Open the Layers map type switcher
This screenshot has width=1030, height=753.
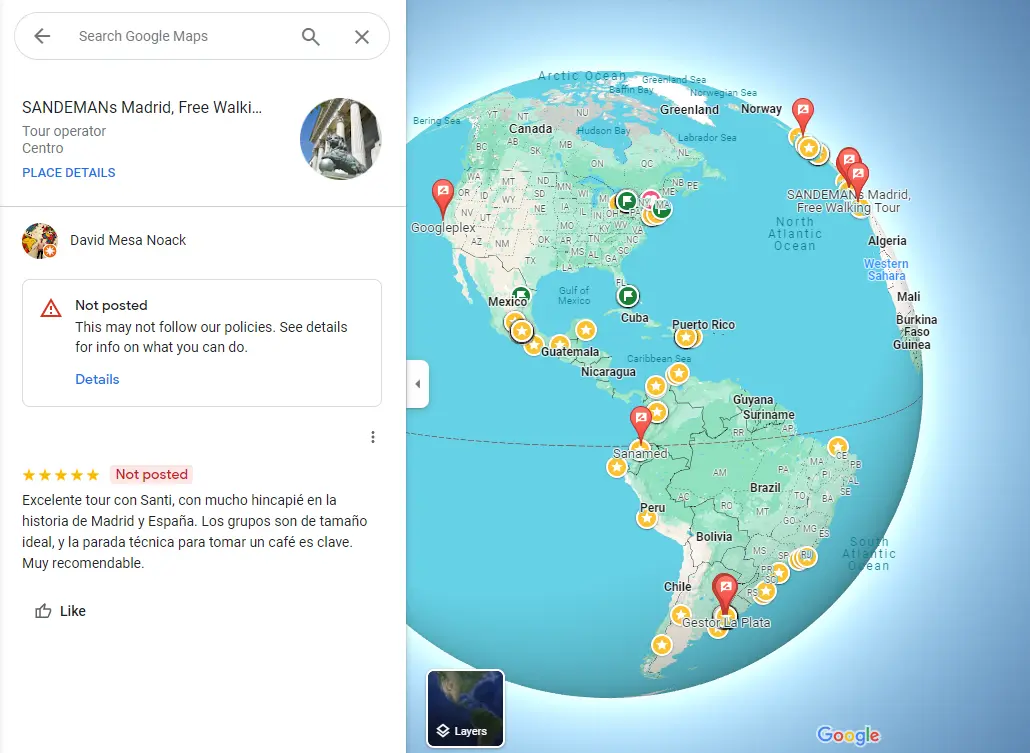(x=466, y=708)
